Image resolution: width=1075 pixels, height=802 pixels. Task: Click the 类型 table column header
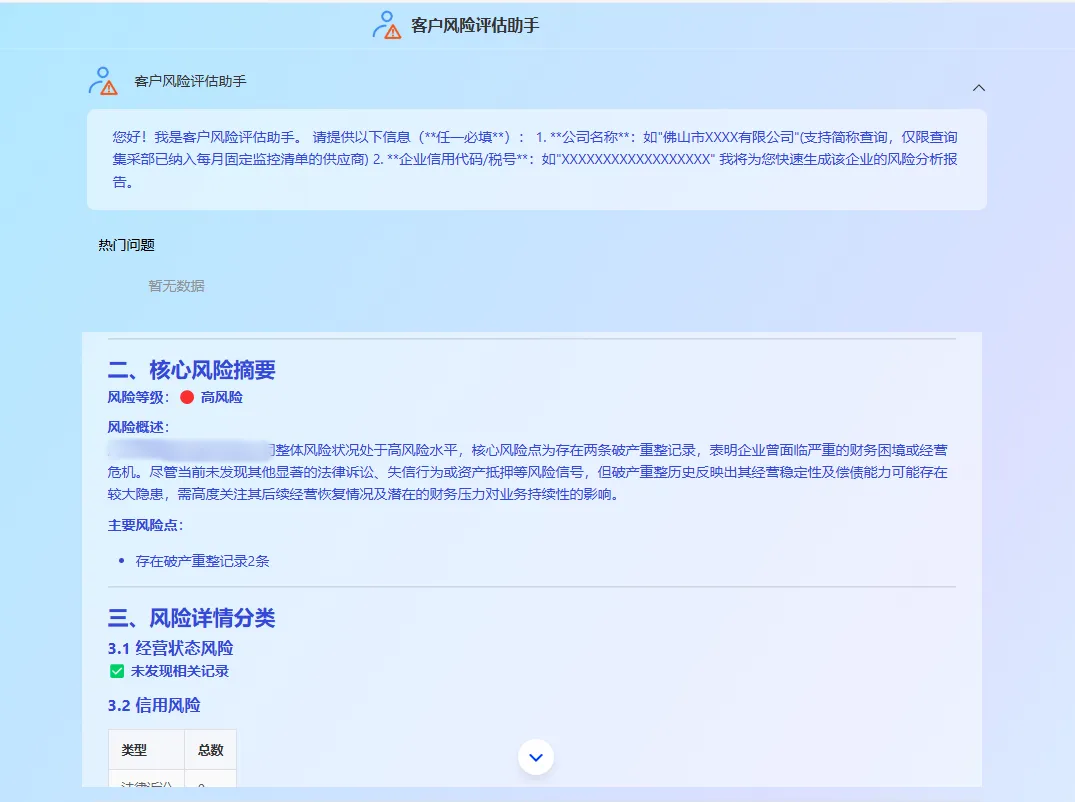coord(146,750)
